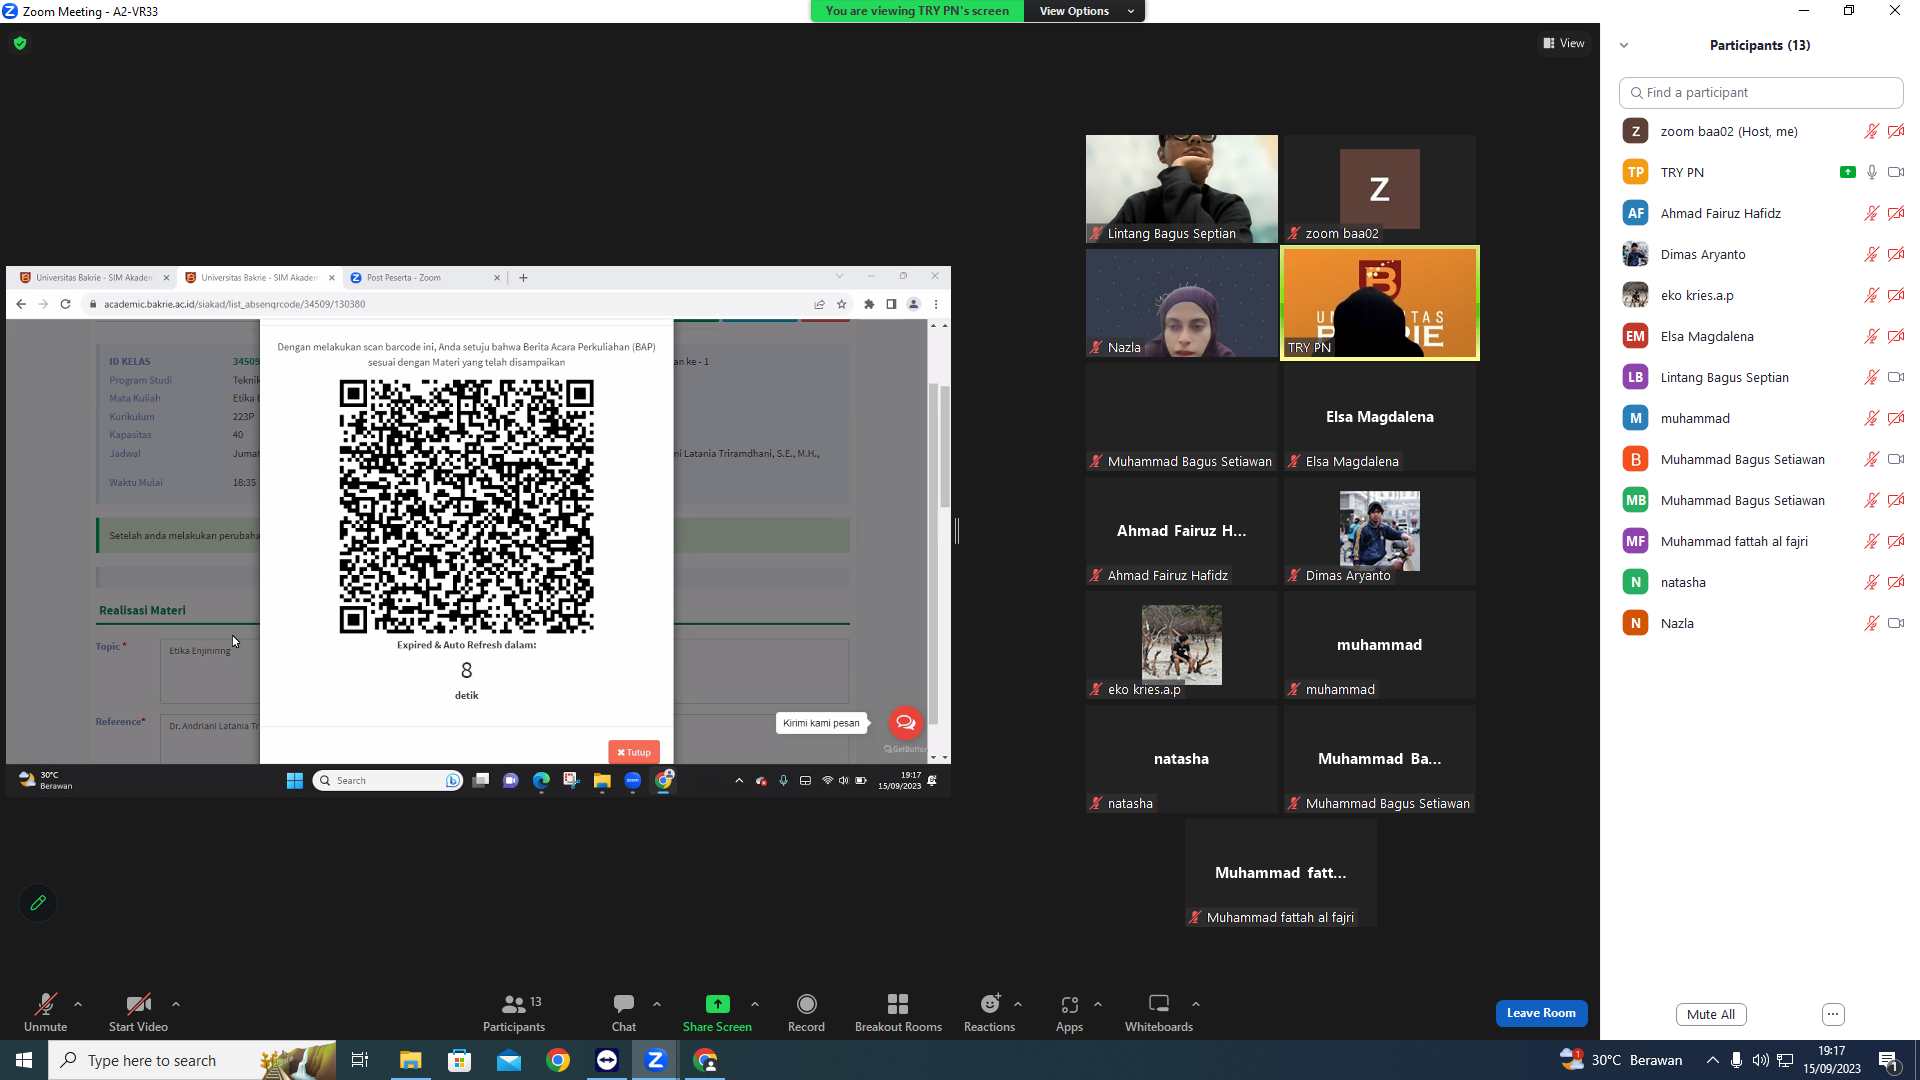
Task: Open File Explorer on the host taskbar
Action: pos(410,1060)
